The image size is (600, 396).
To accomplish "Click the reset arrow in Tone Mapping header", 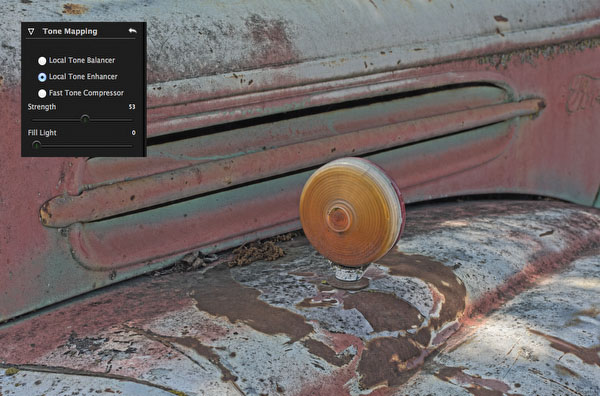I will (132, 31).
